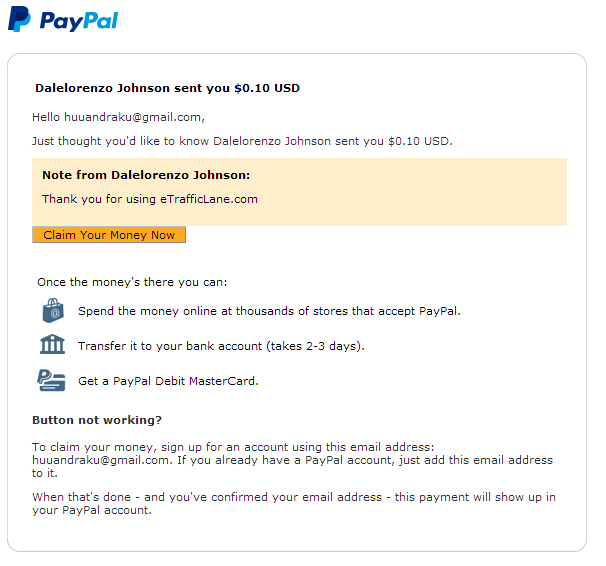Click the shopping bag icon
The width and height of the screenshot is (606, 566).
pyautogui.click(x=53, y=310)
